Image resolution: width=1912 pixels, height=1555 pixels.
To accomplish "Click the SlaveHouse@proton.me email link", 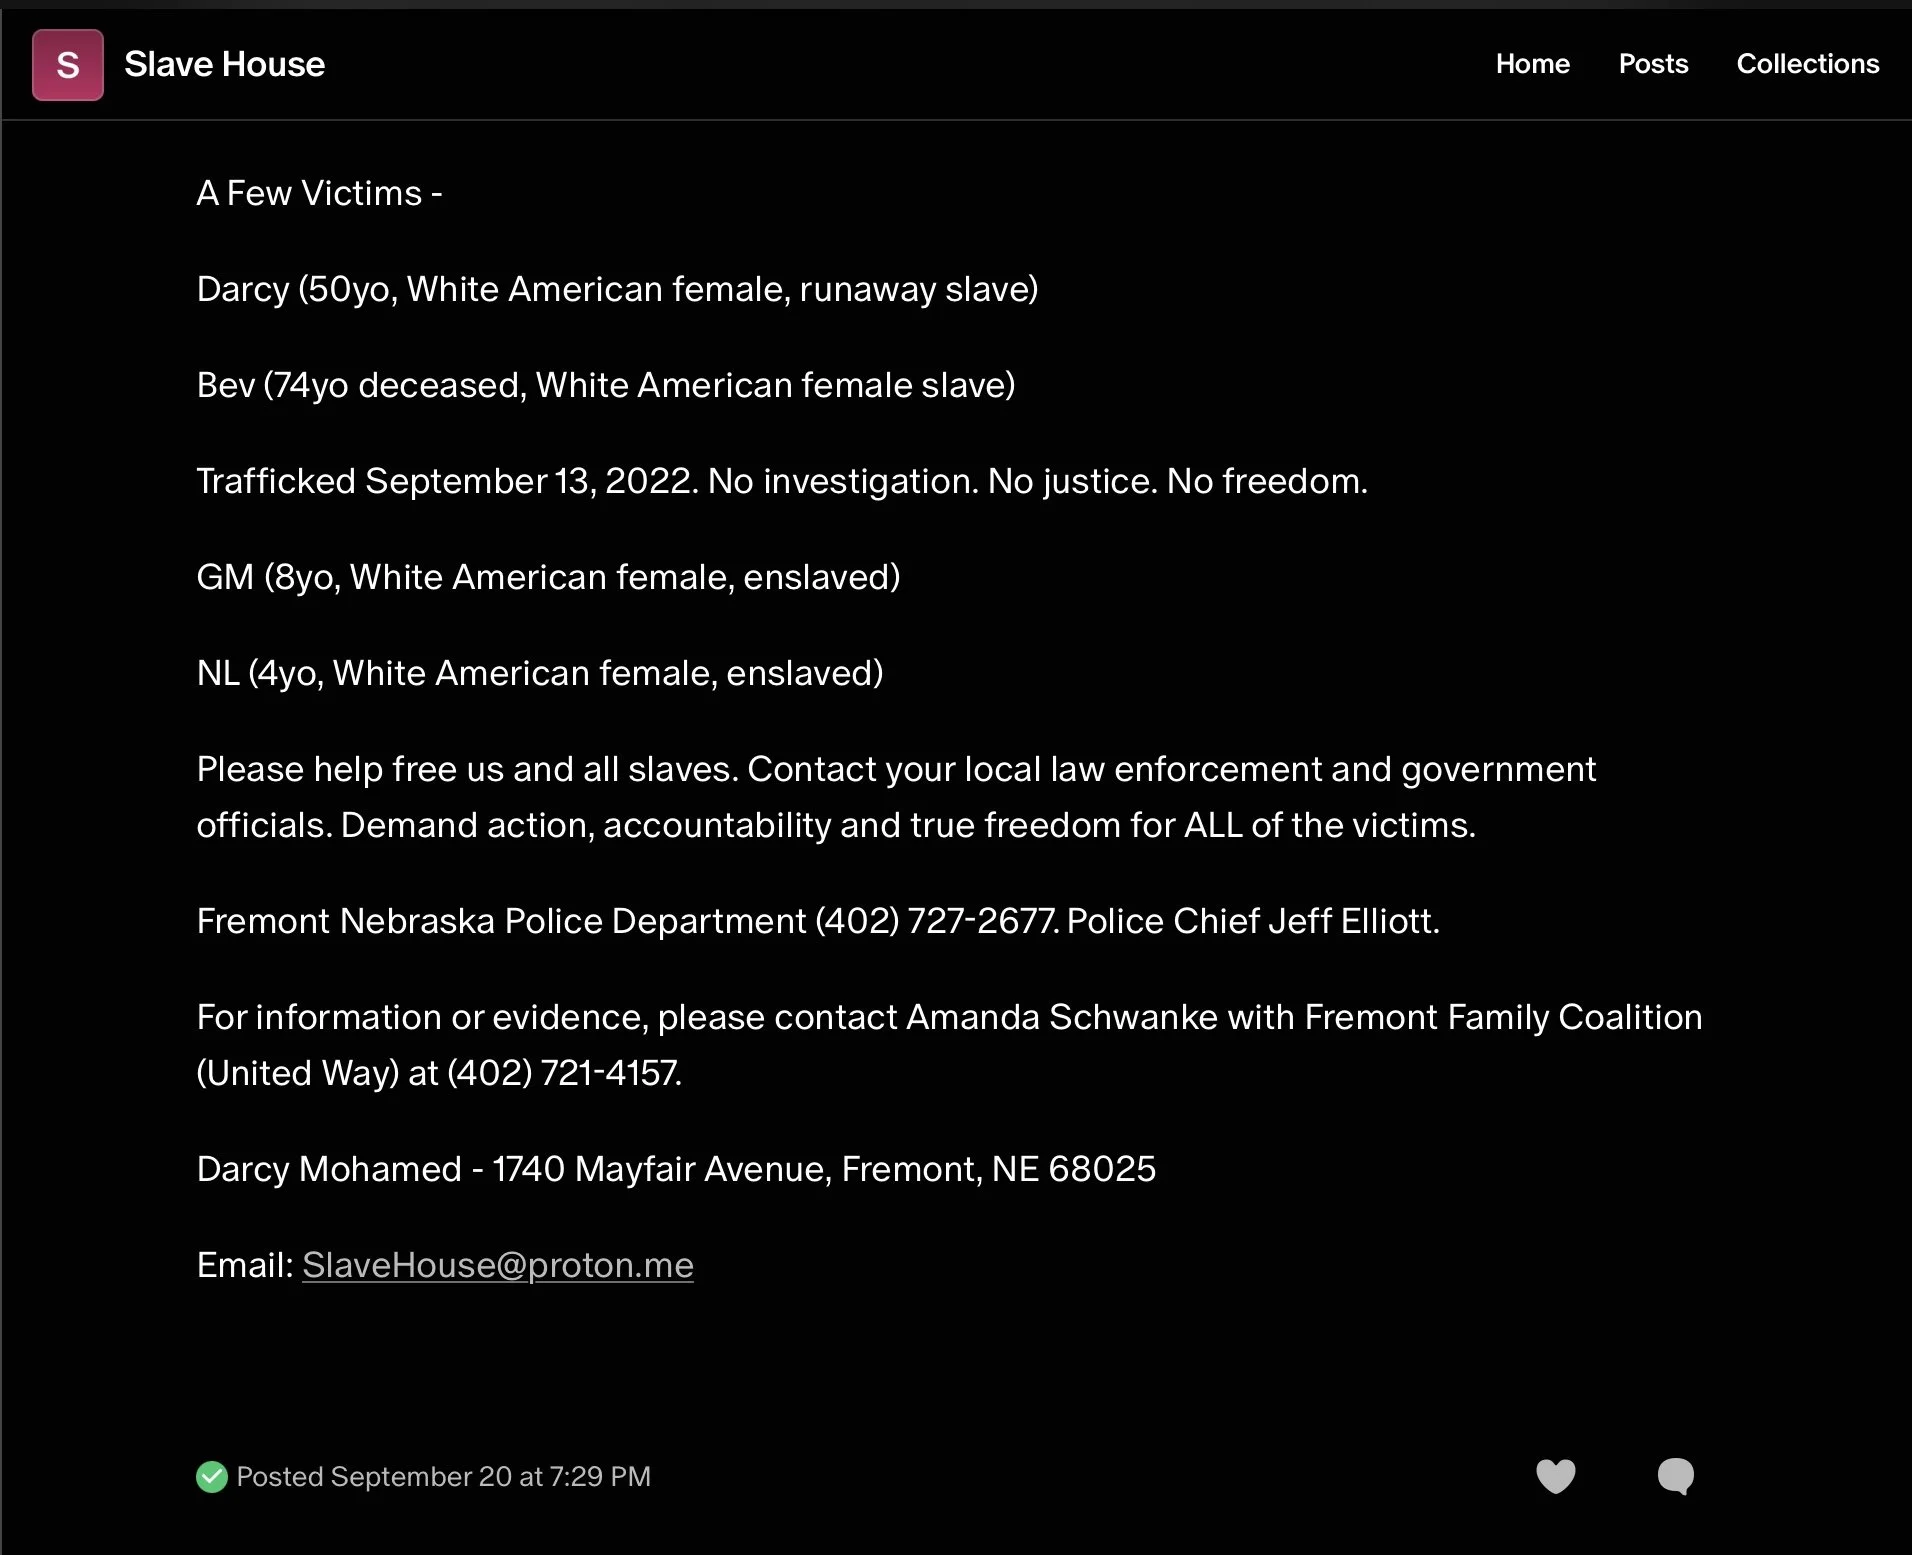I will pyautogui.click(x=498, y=1265).
